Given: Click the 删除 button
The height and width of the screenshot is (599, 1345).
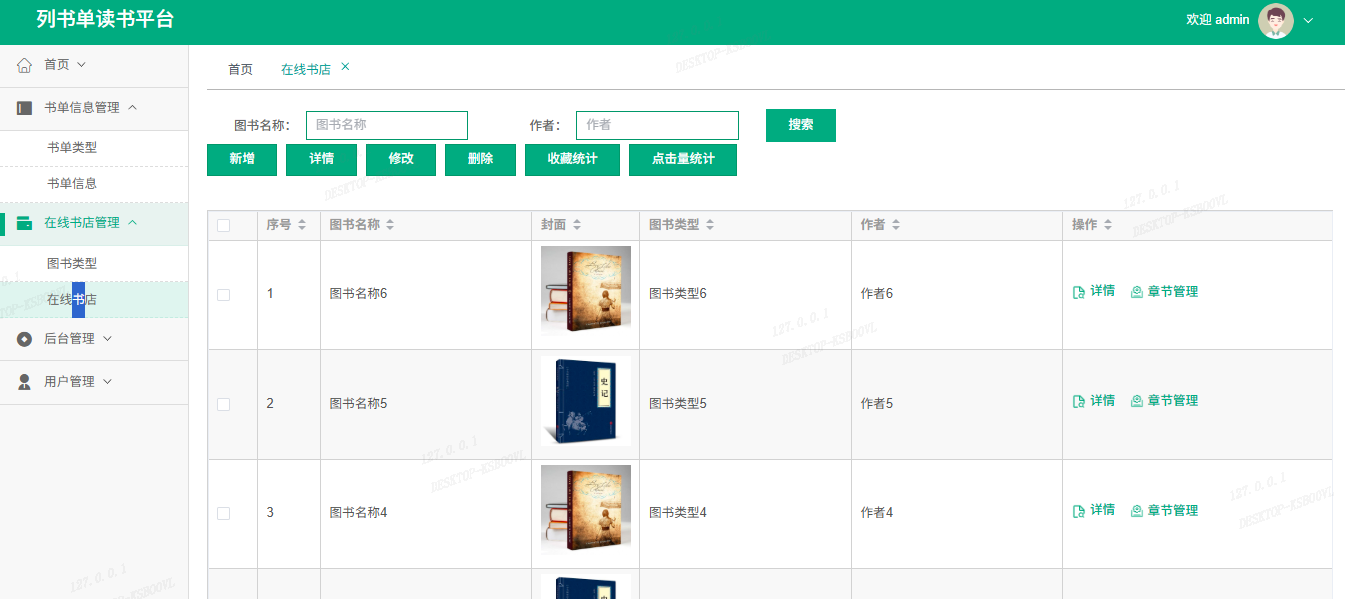Looking at the screenshot, I should pos(480,160).
